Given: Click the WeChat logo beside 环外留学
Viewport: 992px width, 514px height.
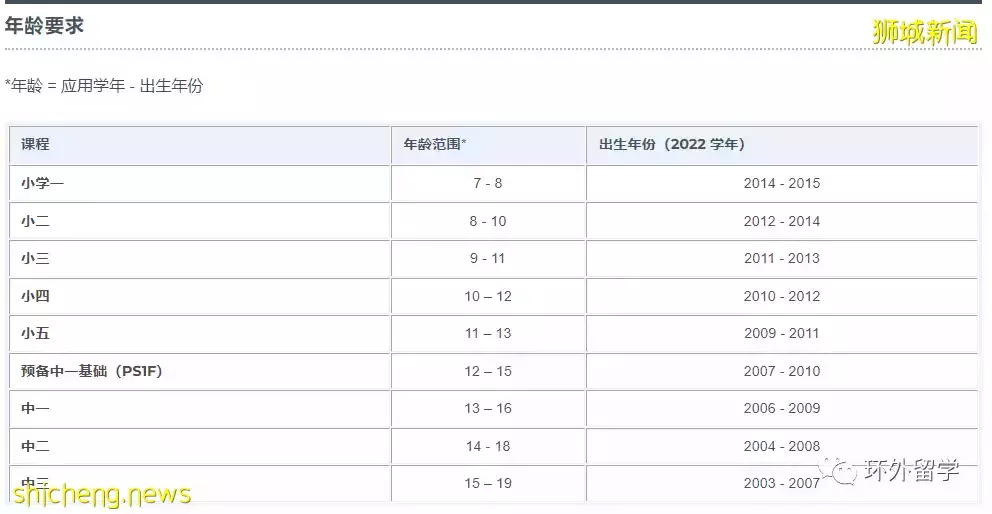Looking at the screenshot, I should 840,470.
